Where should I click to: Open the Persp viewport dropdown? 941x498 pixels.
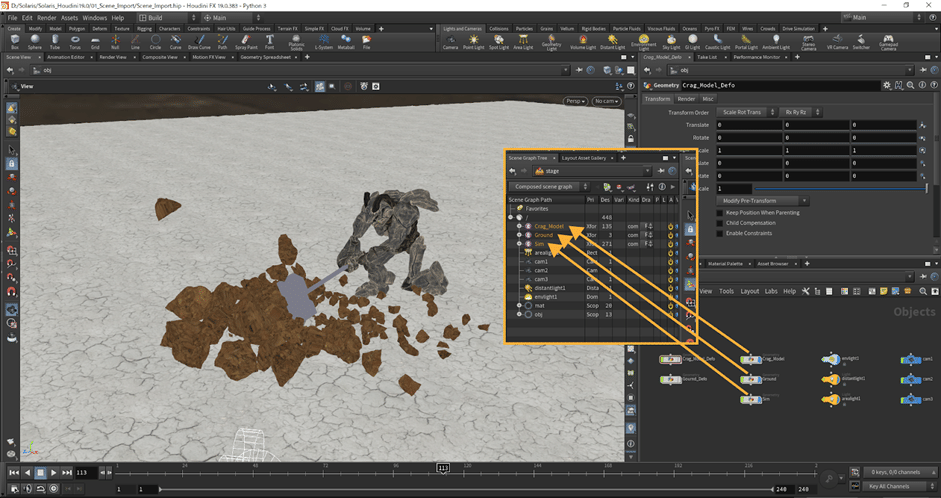tap(574, 101)
